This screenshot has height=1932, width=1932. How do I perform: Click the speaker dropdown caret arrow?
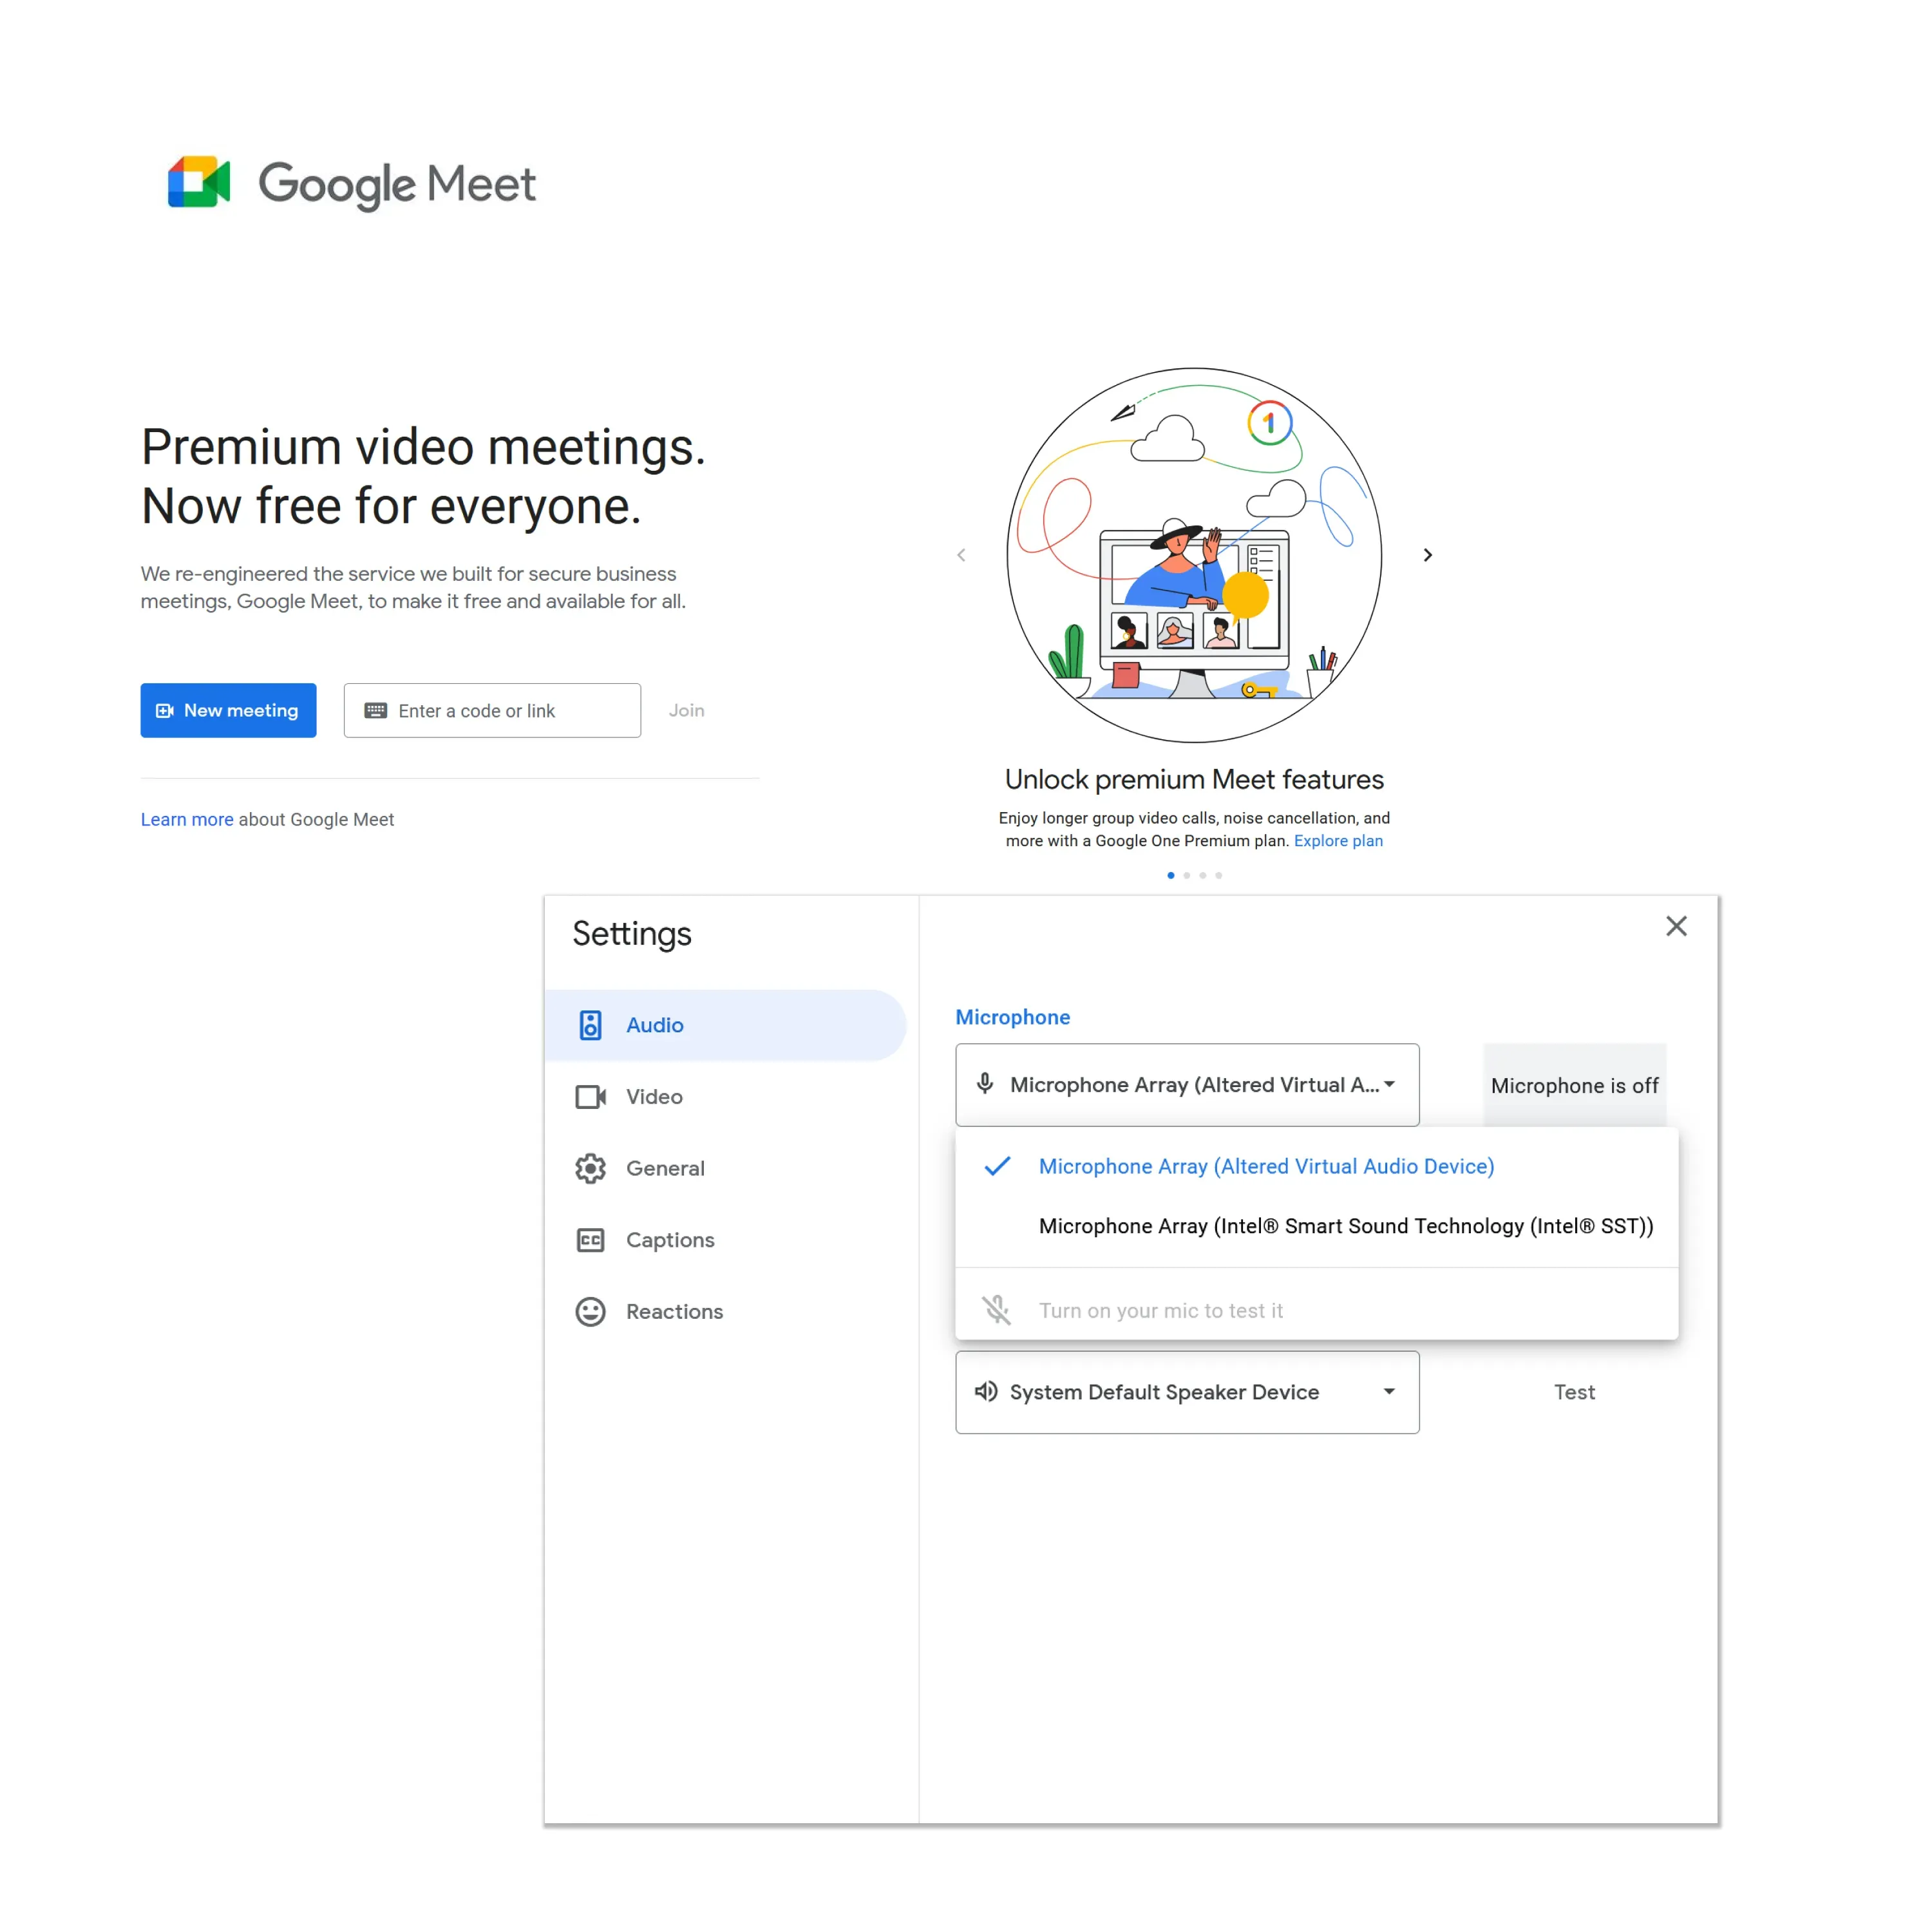pos(1389,1391)
